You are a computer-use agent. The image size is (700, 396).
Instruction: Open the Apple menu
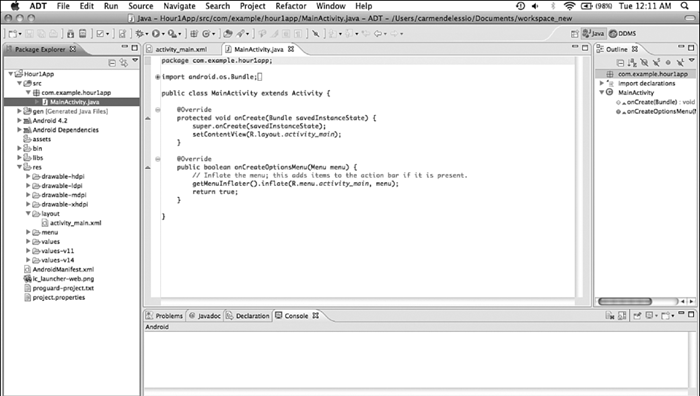click(15, 6)
